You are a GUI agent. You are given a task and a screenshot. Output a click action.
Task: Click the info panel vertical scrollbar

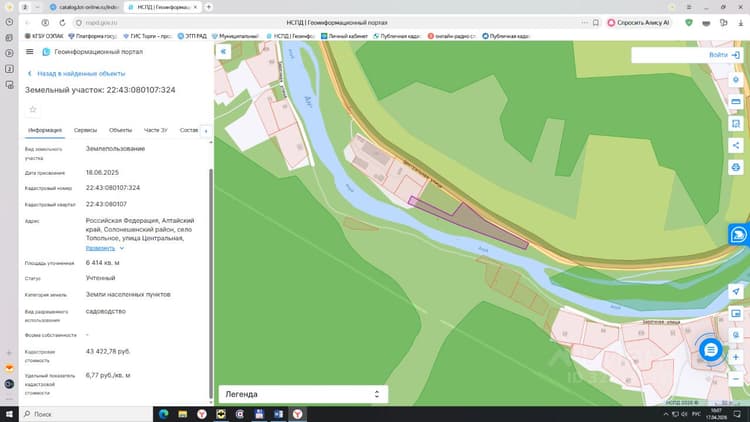pyautogui.click(x=211, y=282)
